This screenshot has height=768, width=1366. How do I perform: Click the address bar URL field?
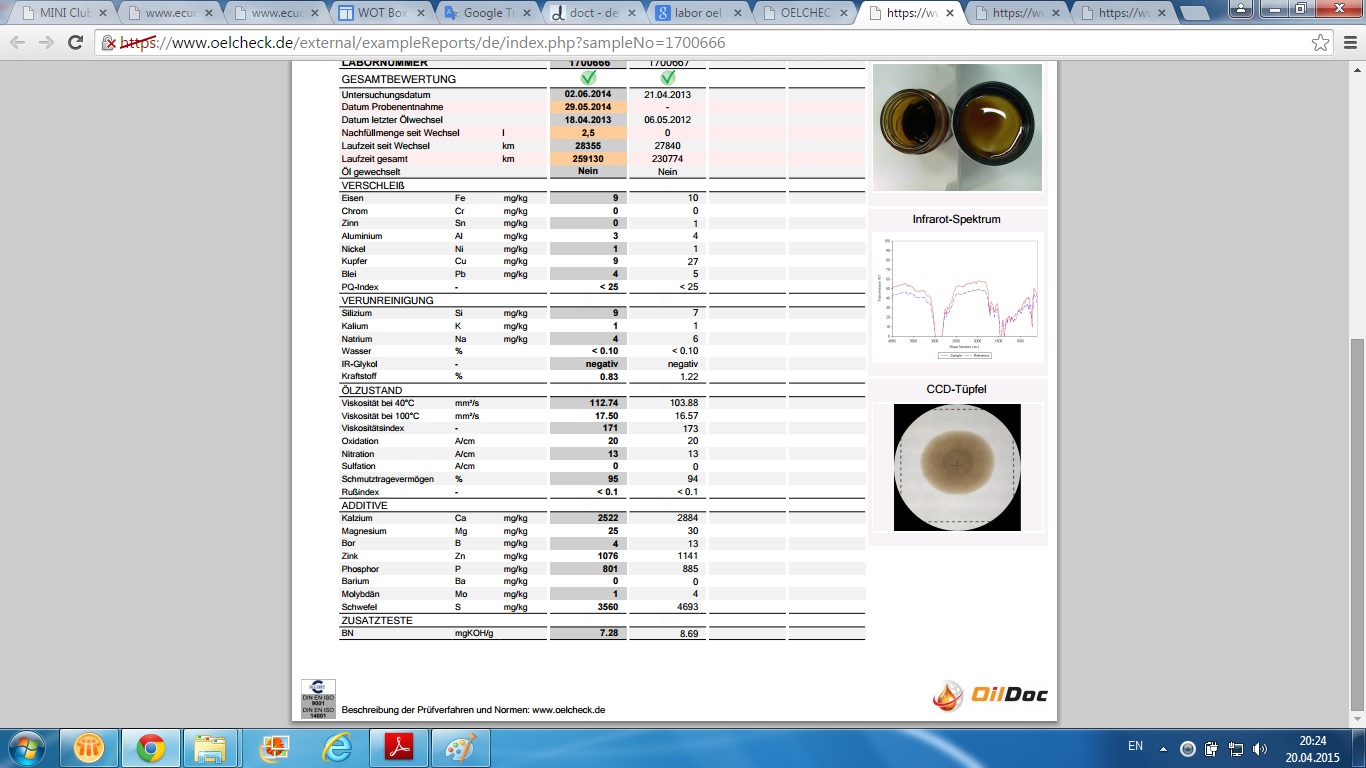pos(700,43)
